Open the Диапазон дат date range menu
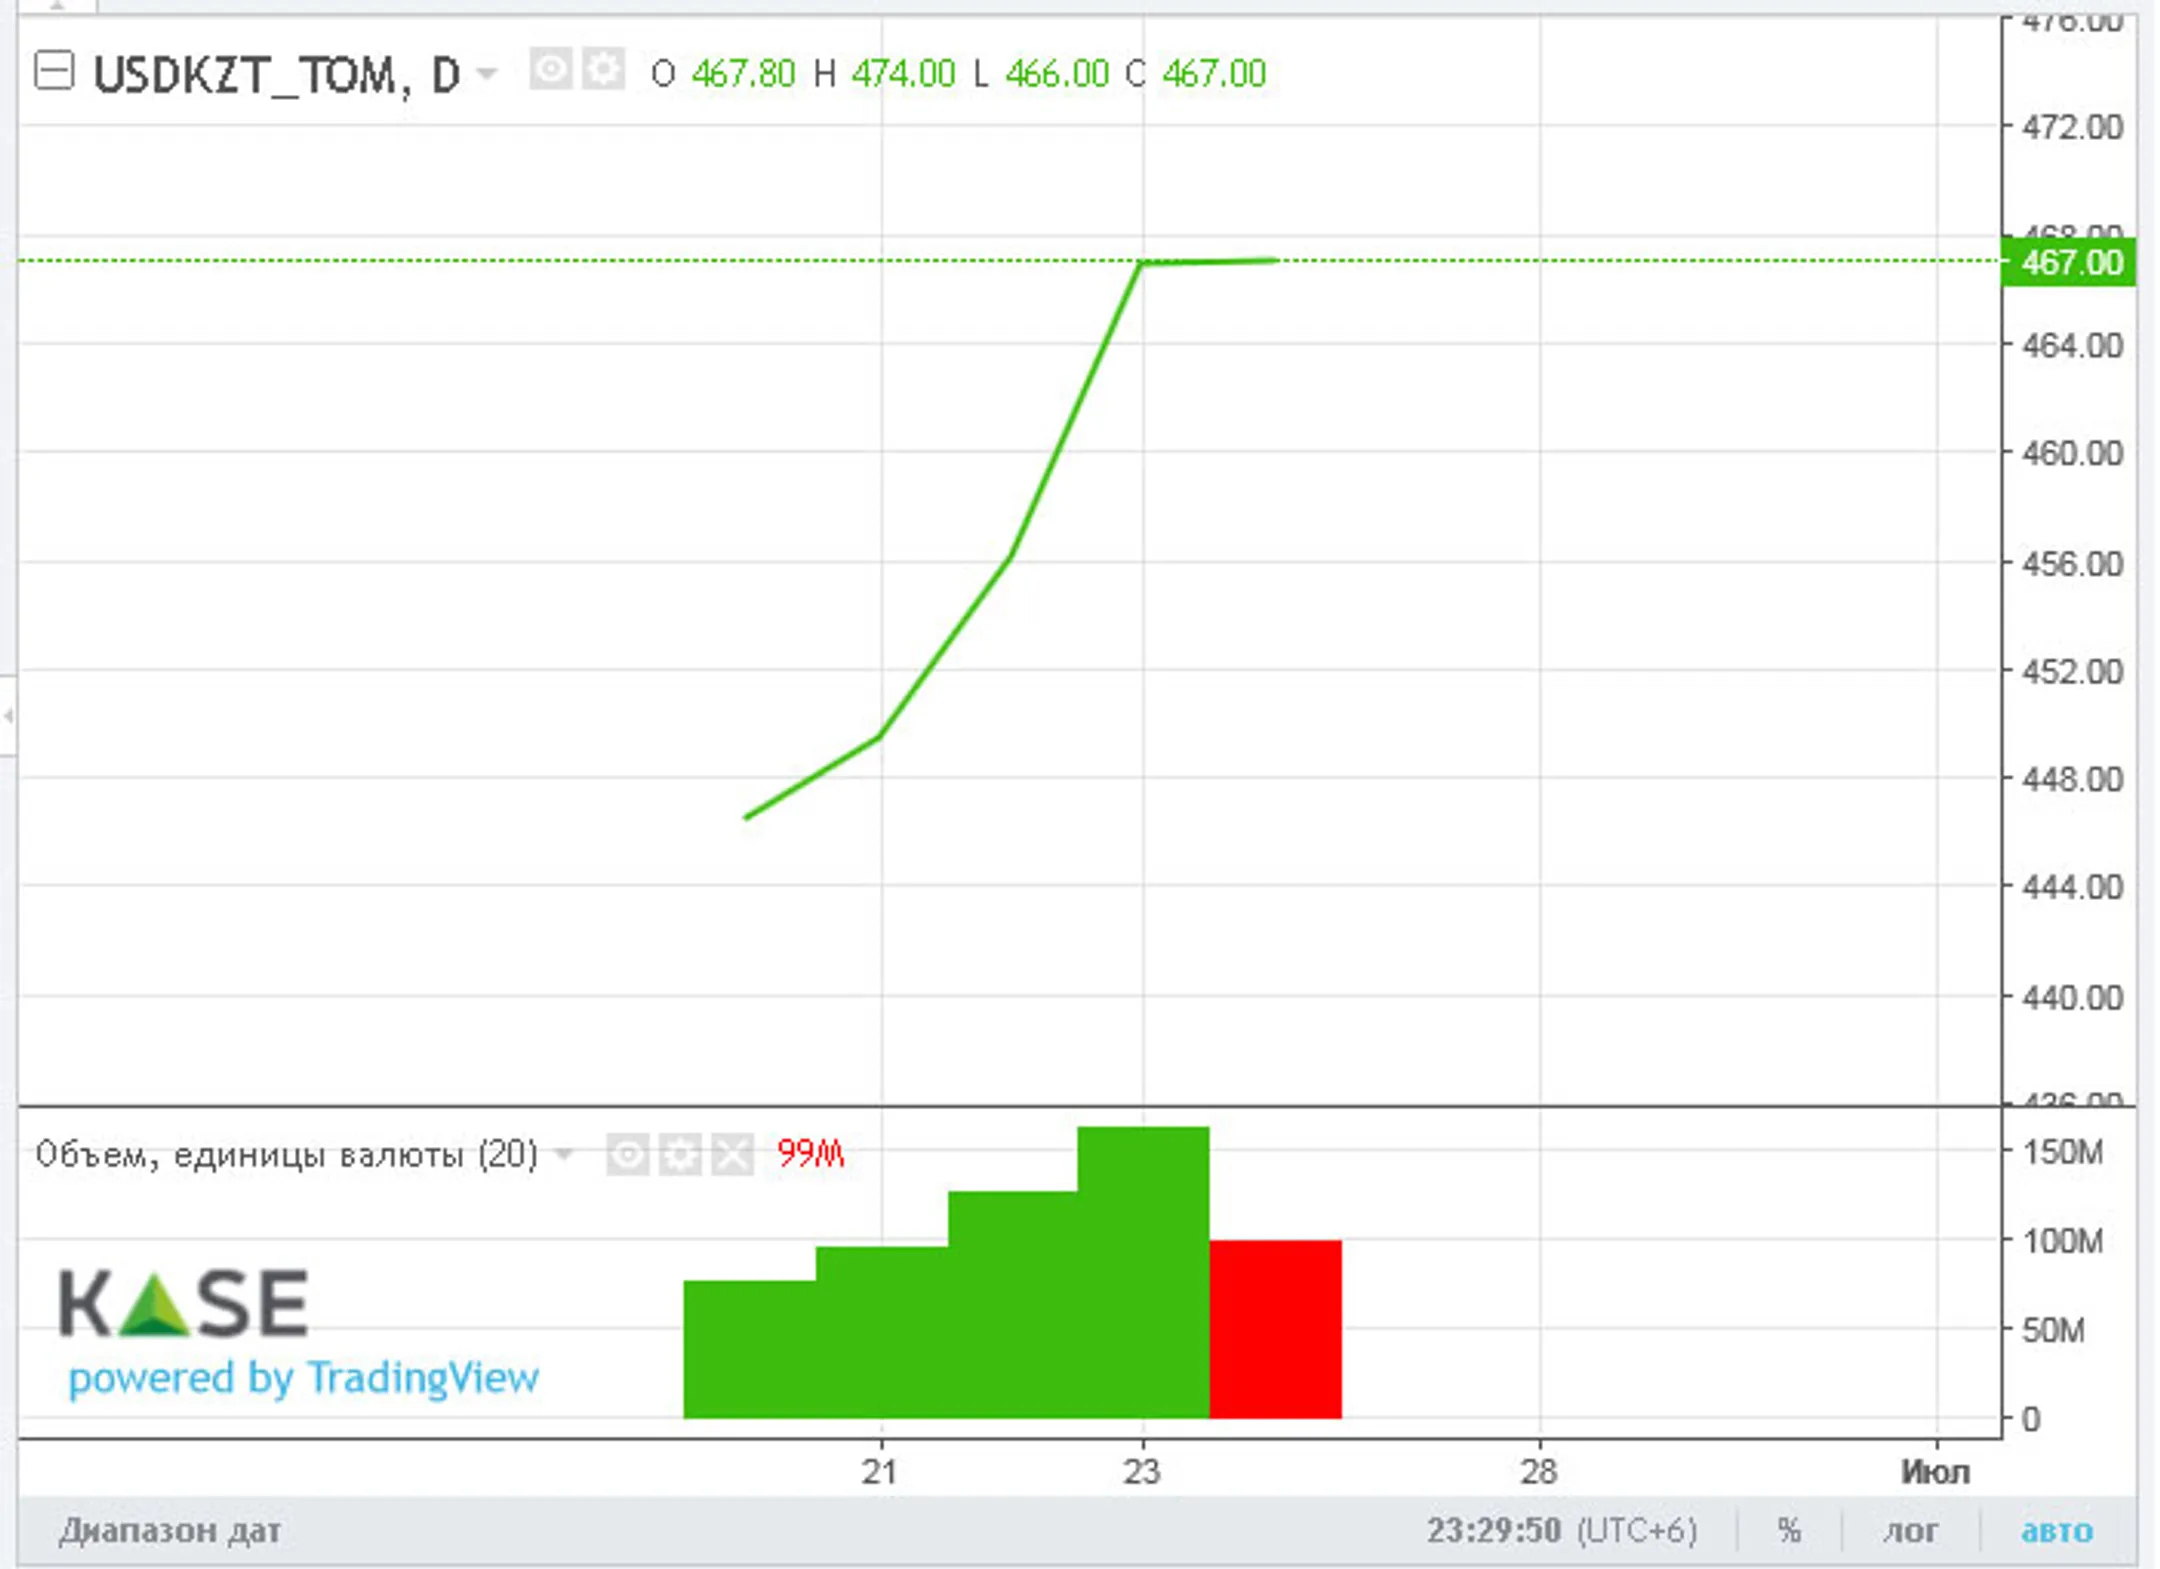Screen dimensions: 2160x1569 169,1530
